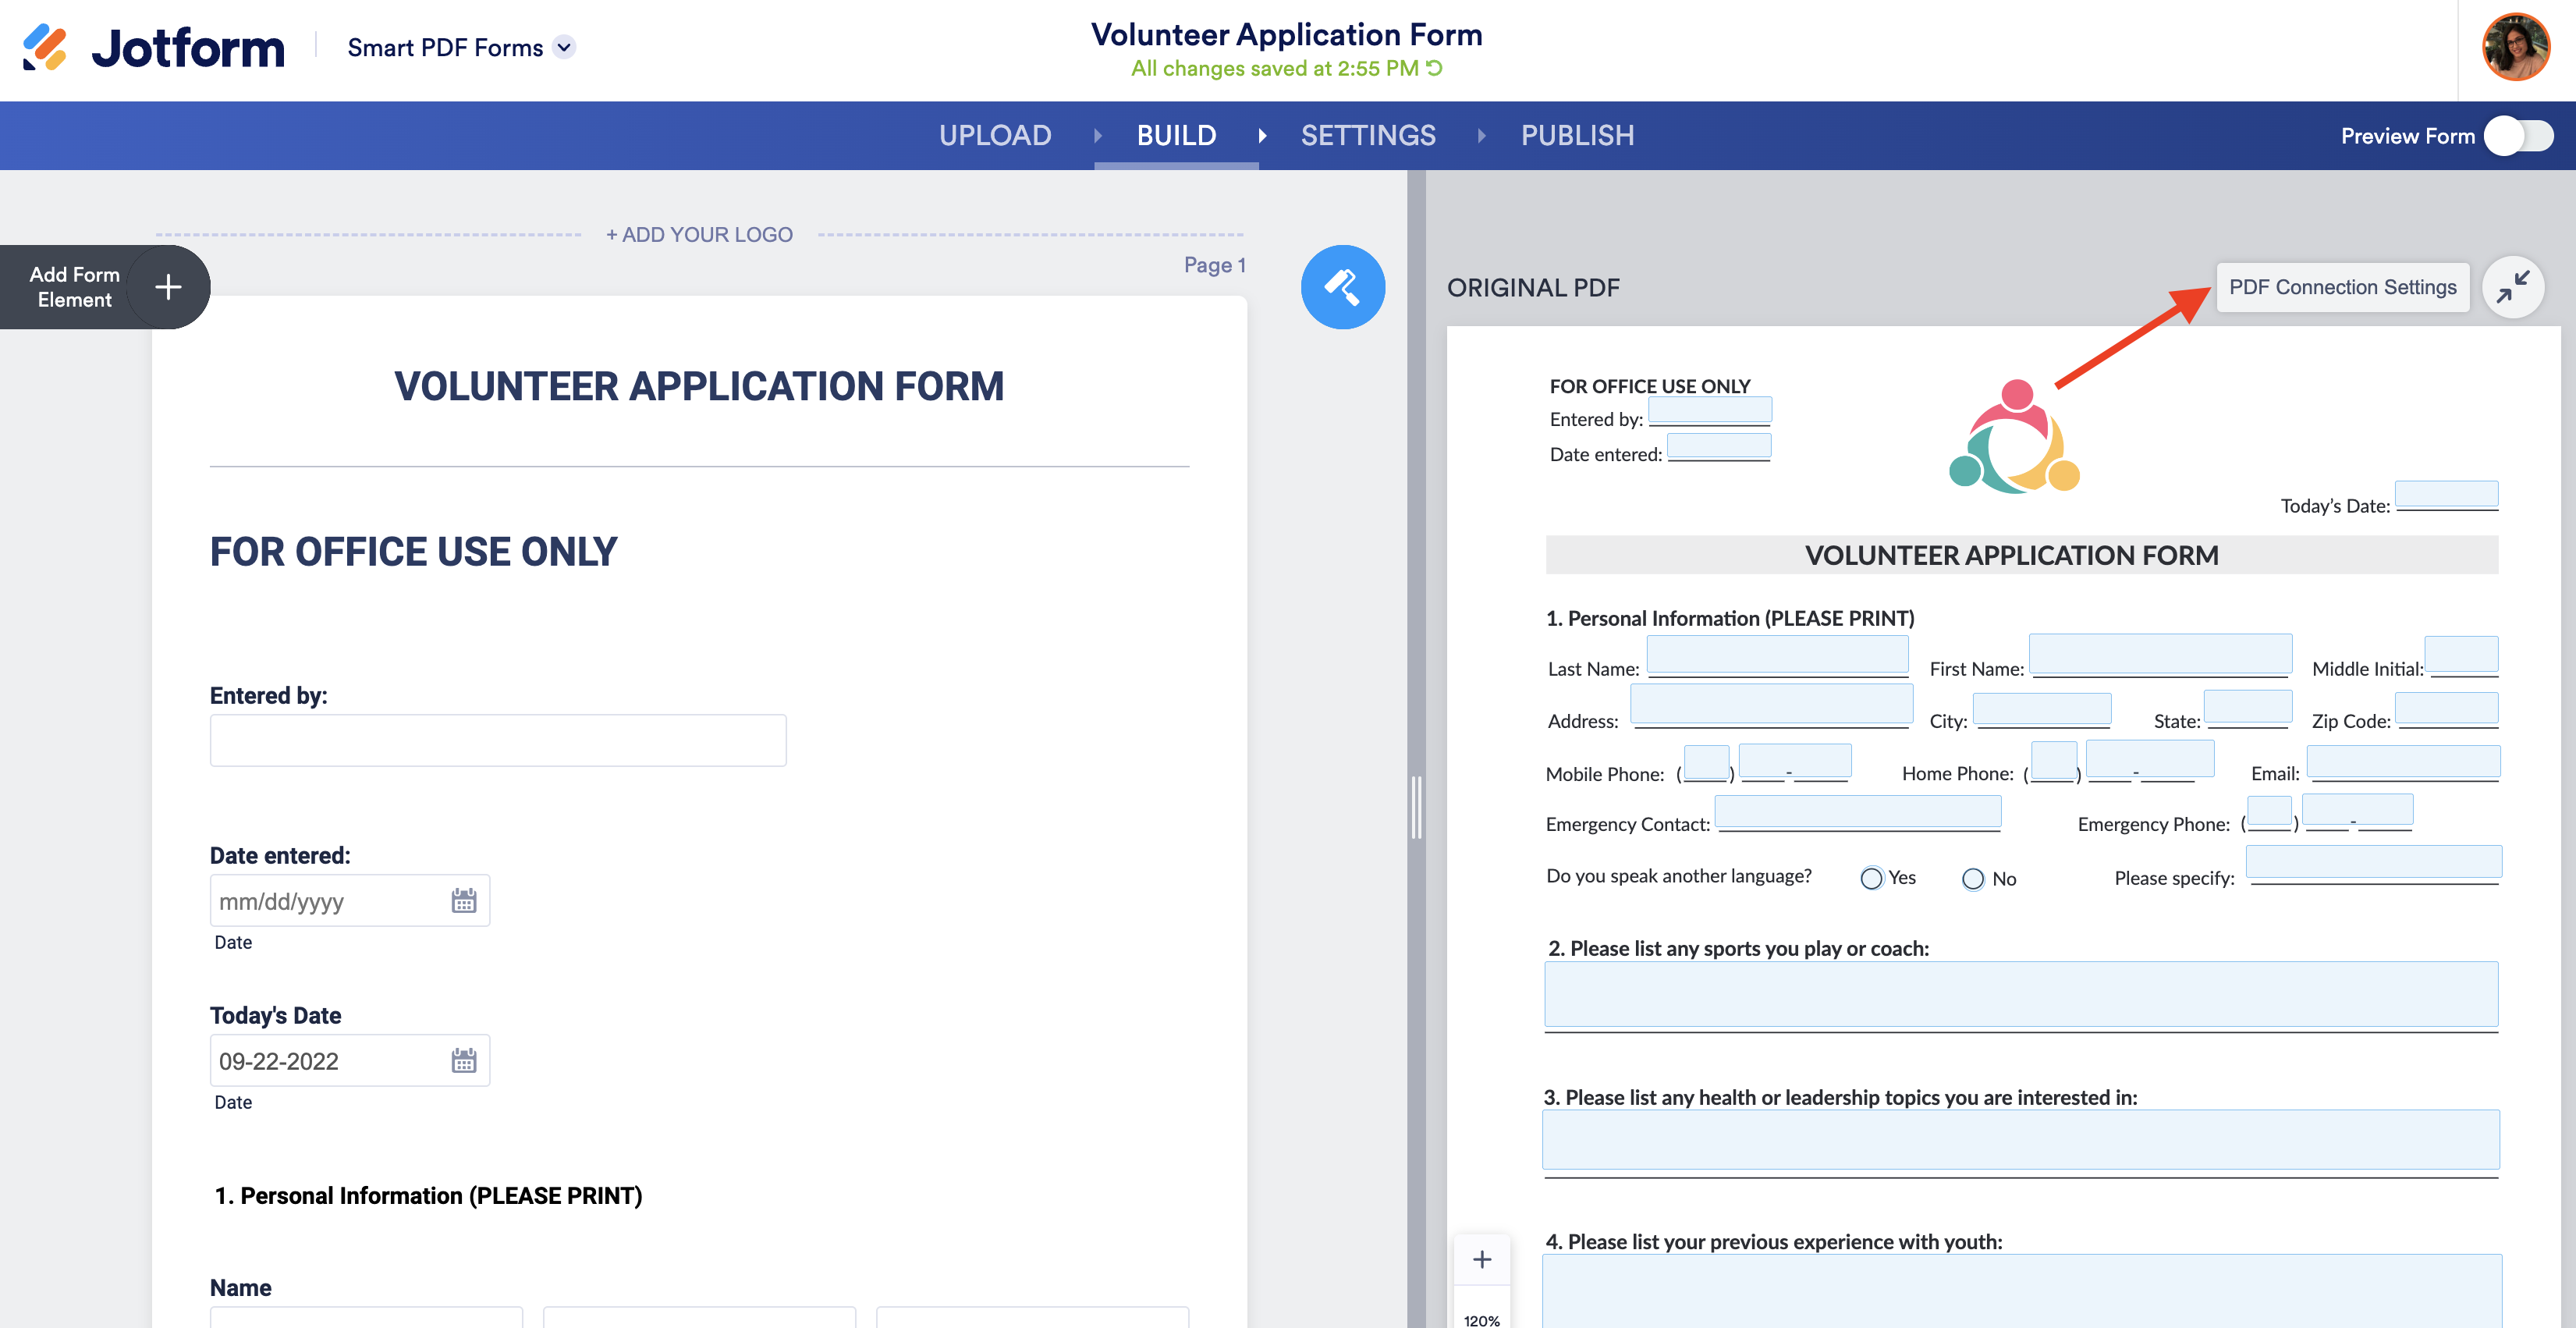Click the Entered by text field
Screen dimensions: 2576x1328
click(497, 740)
